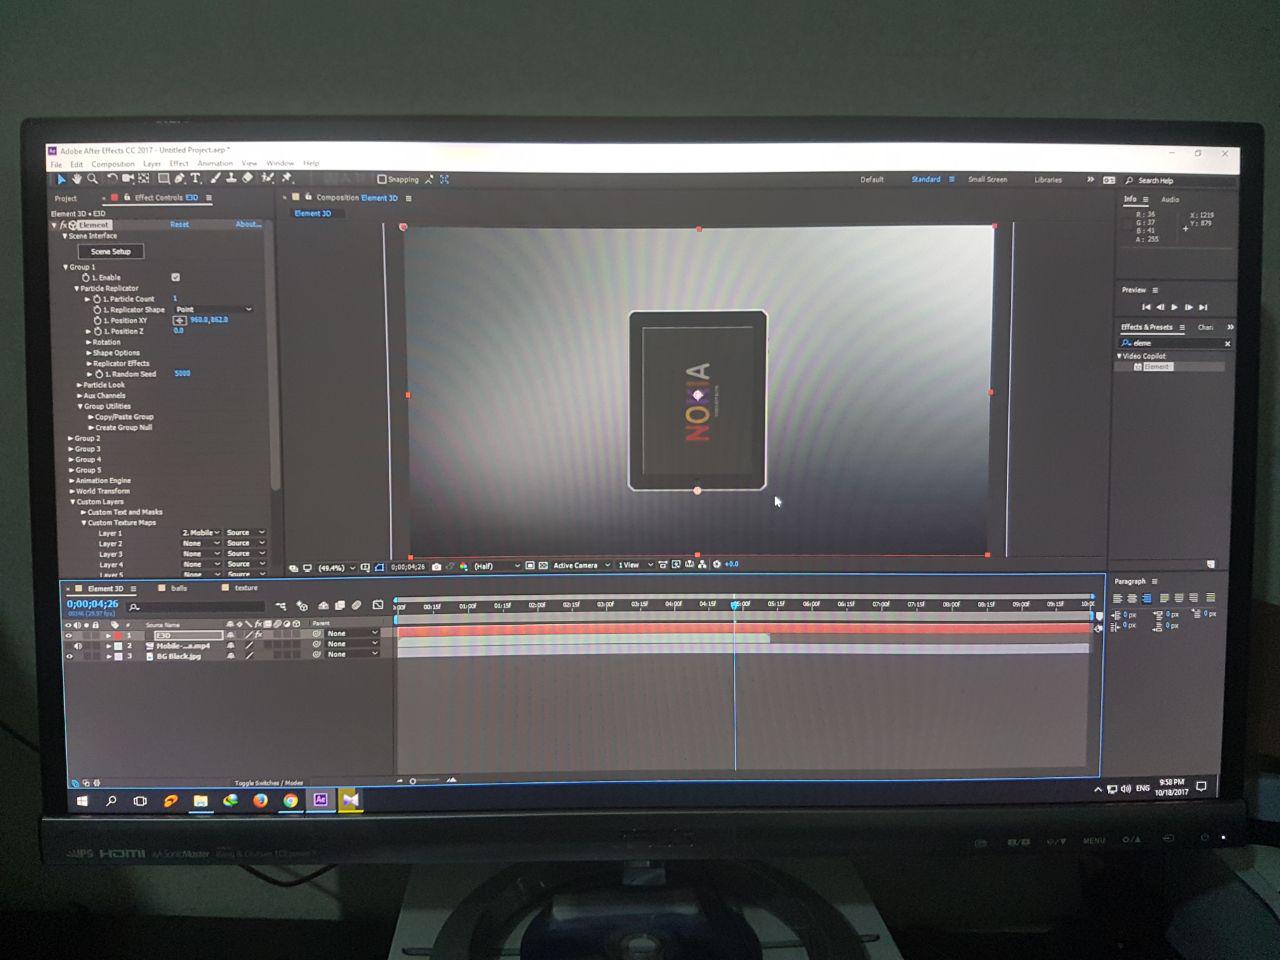Enable motion blur switch in timeline header
Image resolution: width=1280 pixels, height=960 pixels.
(356, 606)
